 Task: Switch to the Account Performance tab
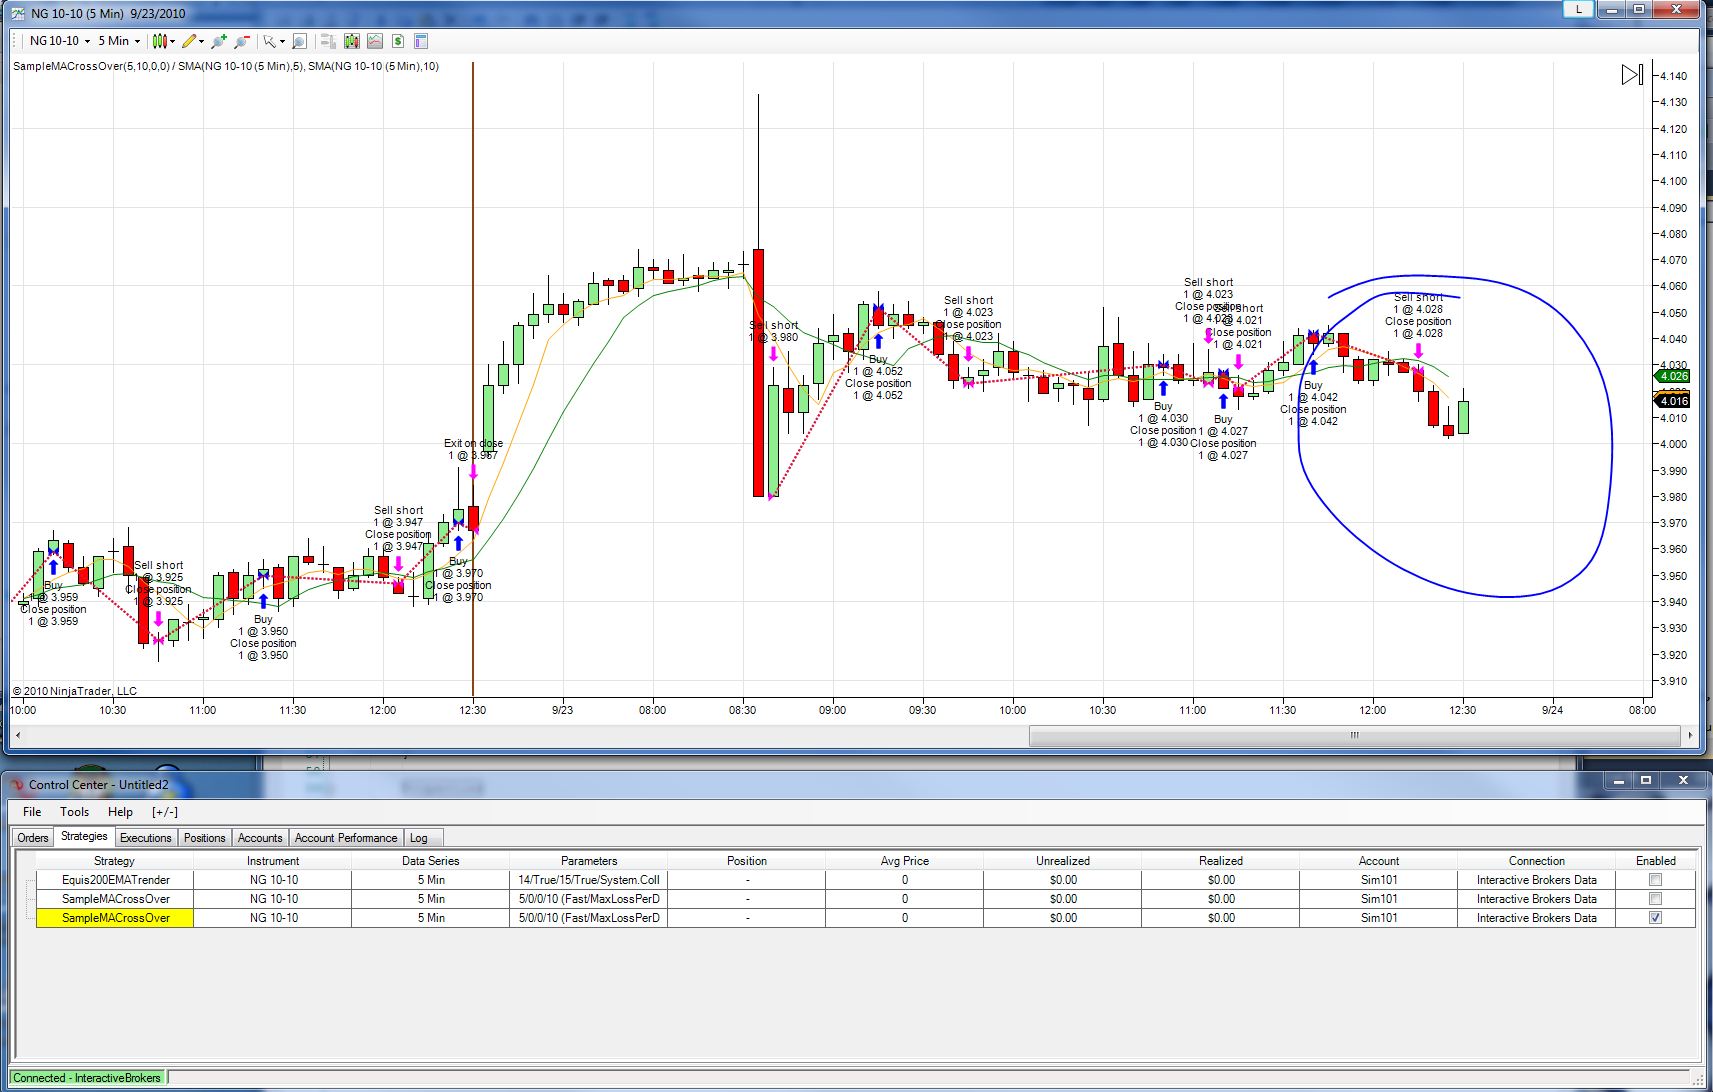coord(346,838)
